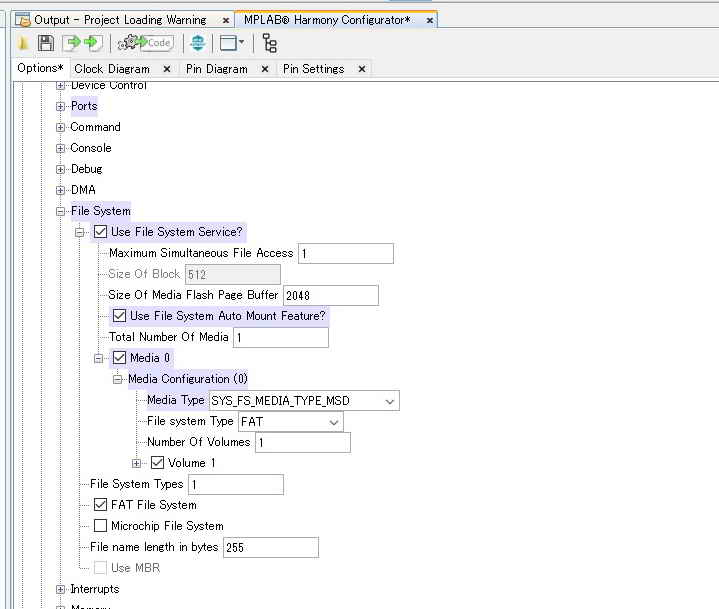Enable Microchip File System checkbox

100,526
